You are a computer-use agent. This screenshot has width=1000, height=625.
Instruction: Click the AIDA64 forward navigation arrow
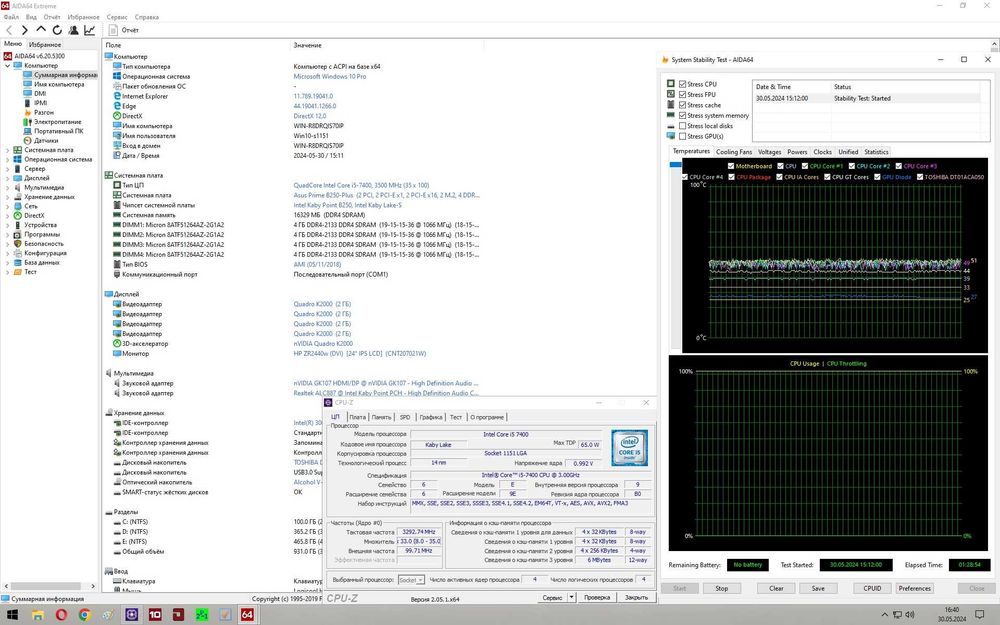[x=24, y=30]
